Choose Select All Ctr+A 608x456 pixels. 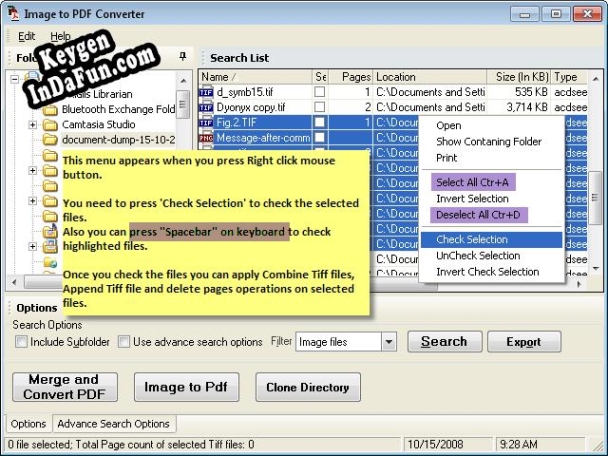473,182
